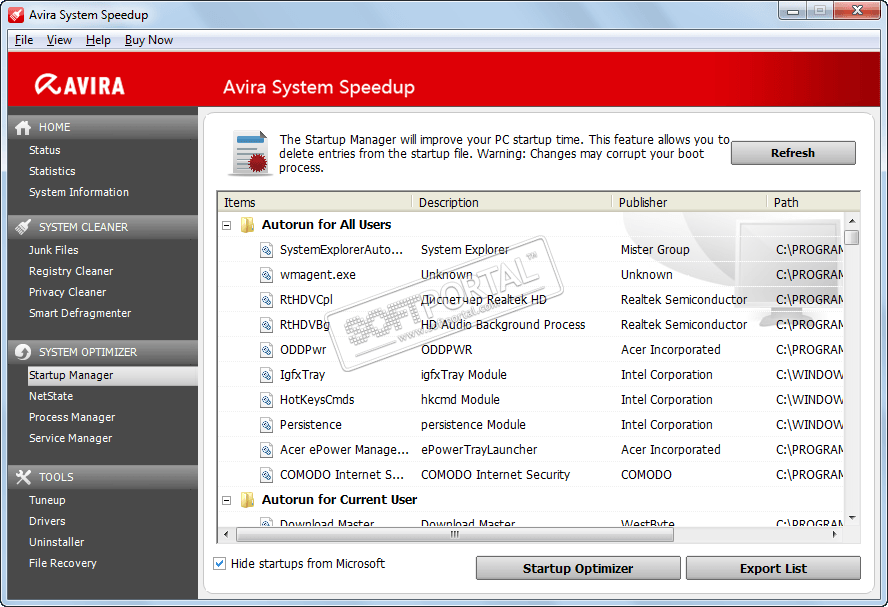Click the Autorun for Current User folder icon
Viewport: 888px width, 607px height.
(x=247, y=500)
